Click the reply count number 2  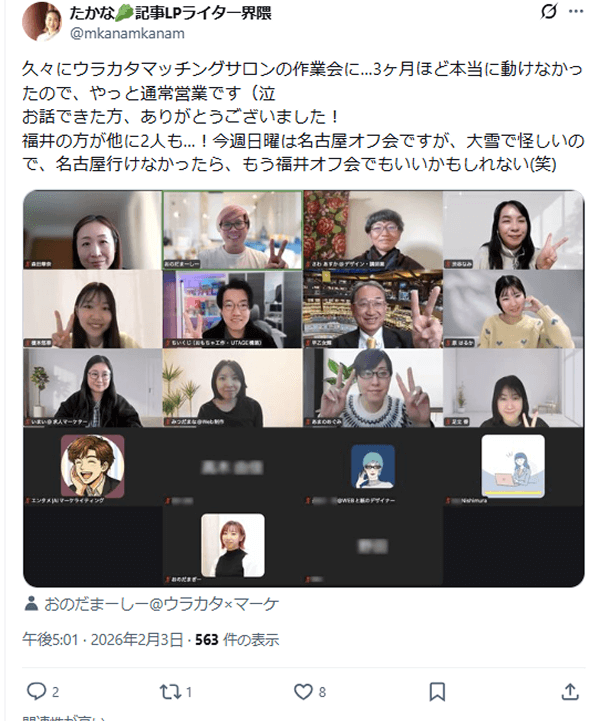pyautogui.click(x=55, y=692)
